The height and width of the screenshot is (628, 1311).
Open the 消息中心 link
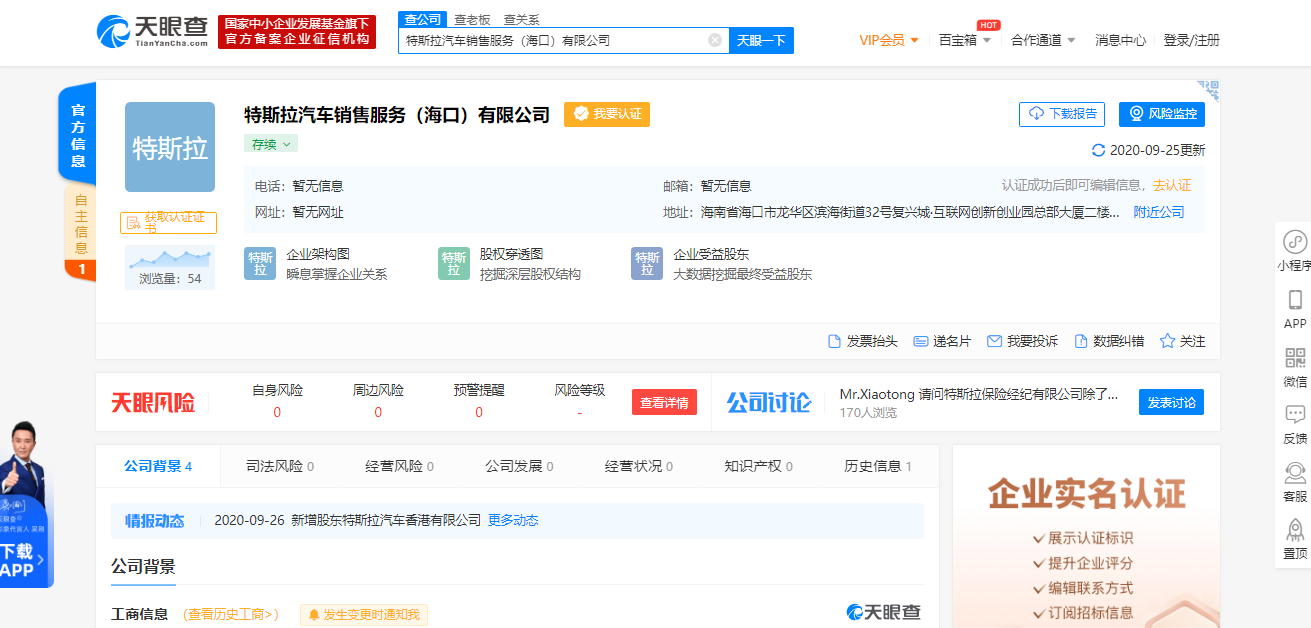click(x=1120, y=40)
